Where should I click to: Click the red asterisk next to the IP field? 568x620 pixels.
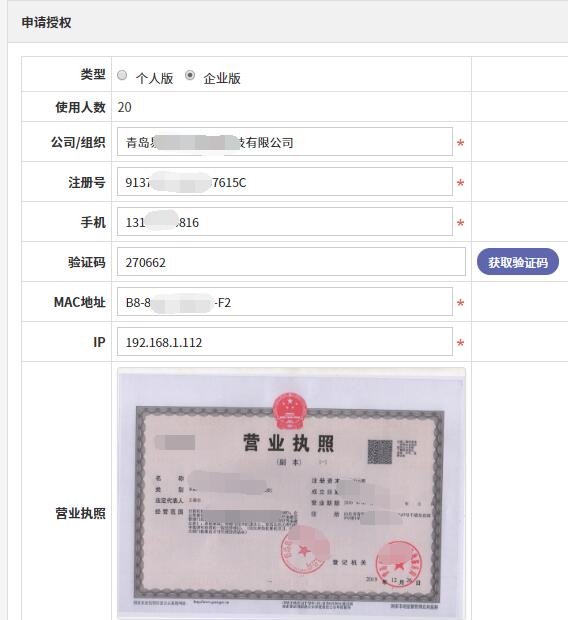460,343
